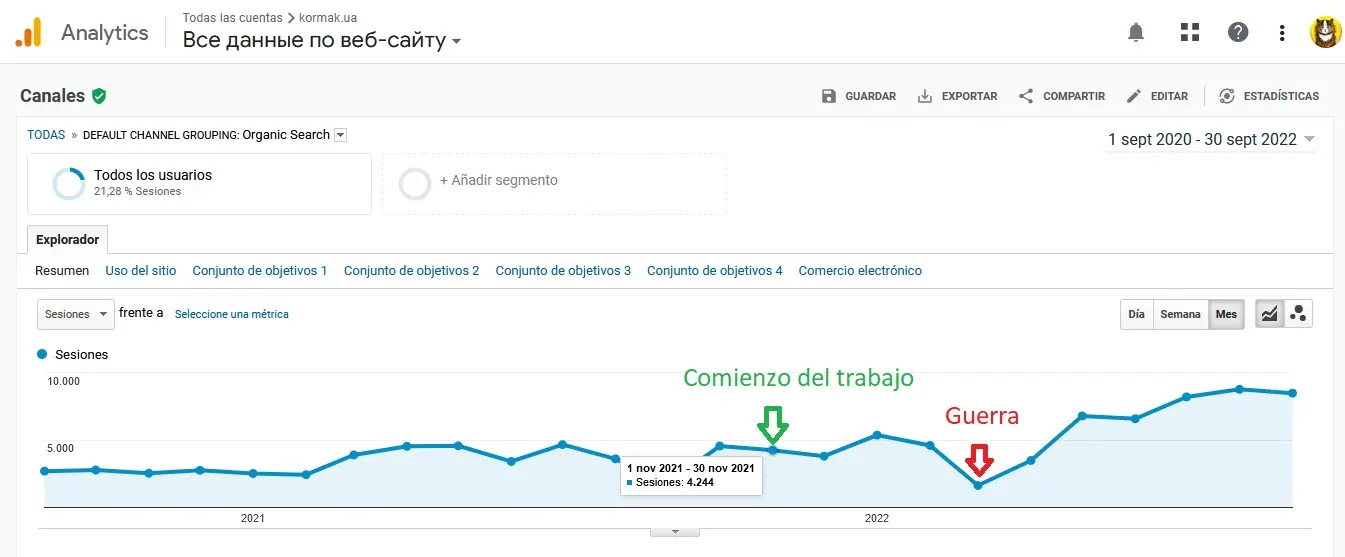Open the three-dot options menu

[1282, 33]
